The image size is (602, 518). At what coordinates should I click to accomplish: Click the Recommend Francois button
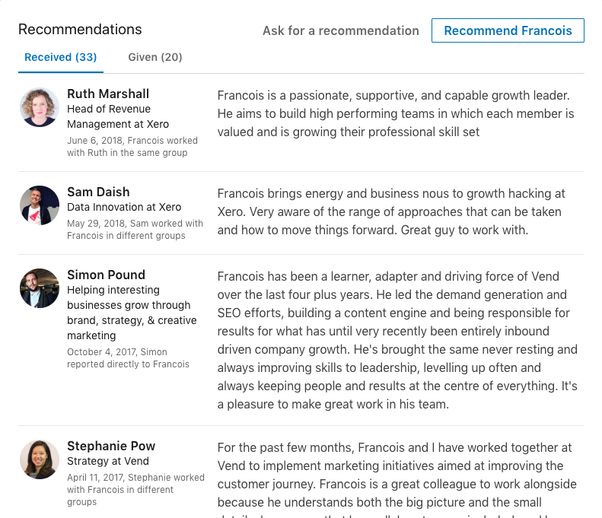pos(508,30)
